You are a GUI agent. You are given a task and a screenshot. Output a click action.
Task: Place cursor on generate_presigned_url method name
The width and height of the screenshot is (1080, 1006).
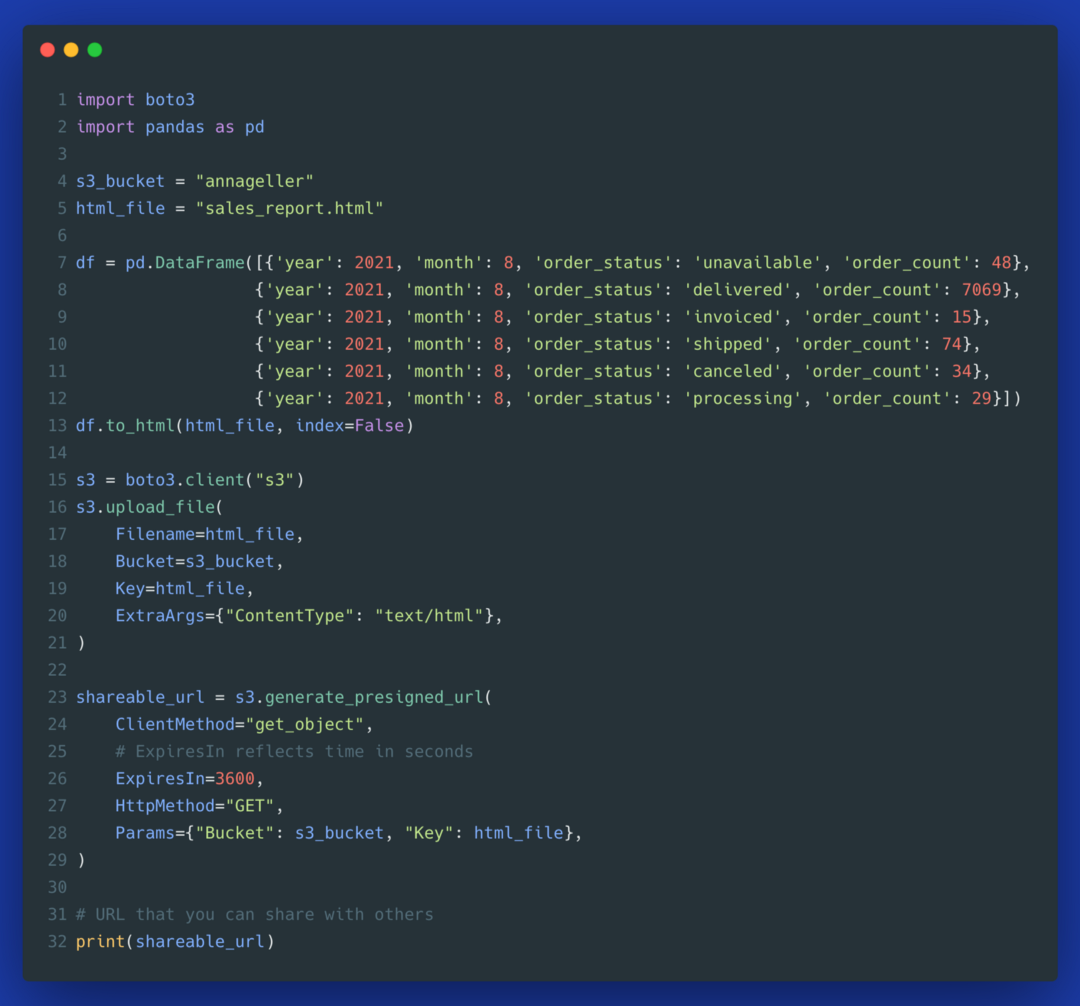[x=374, y=697]
